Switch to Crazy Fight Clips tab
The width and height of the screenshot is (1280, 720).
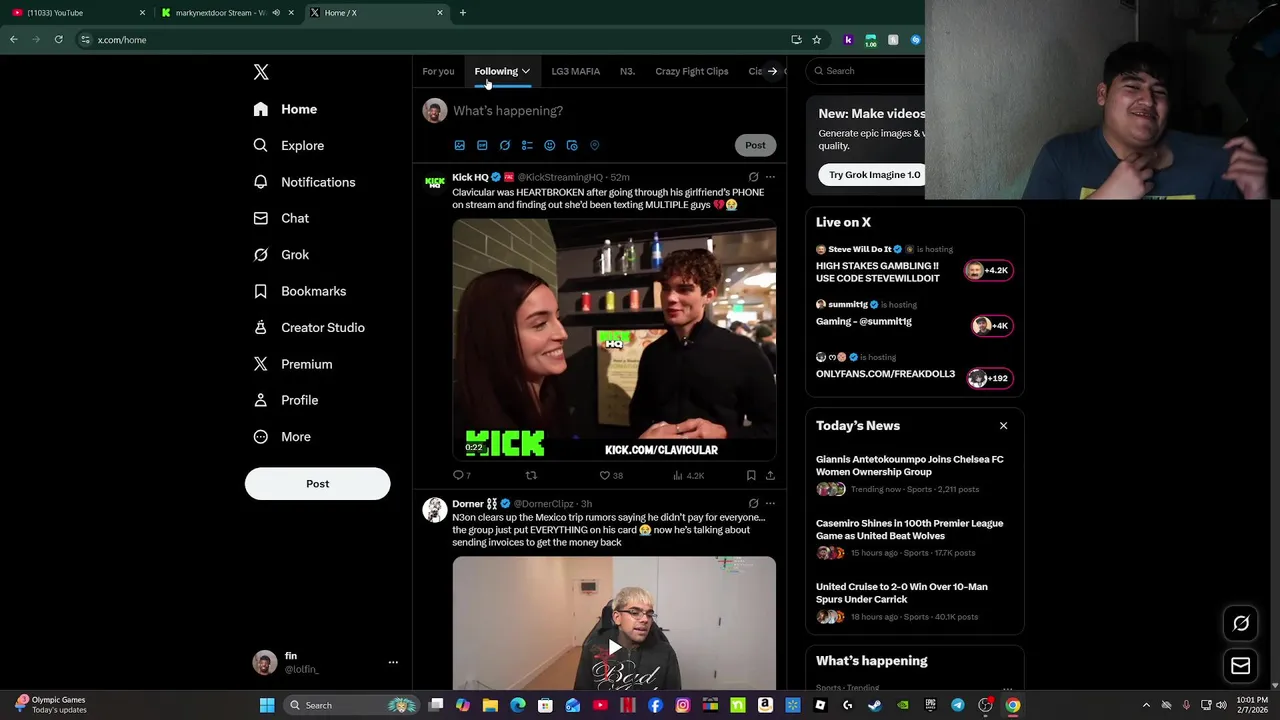tap(692, 71)
